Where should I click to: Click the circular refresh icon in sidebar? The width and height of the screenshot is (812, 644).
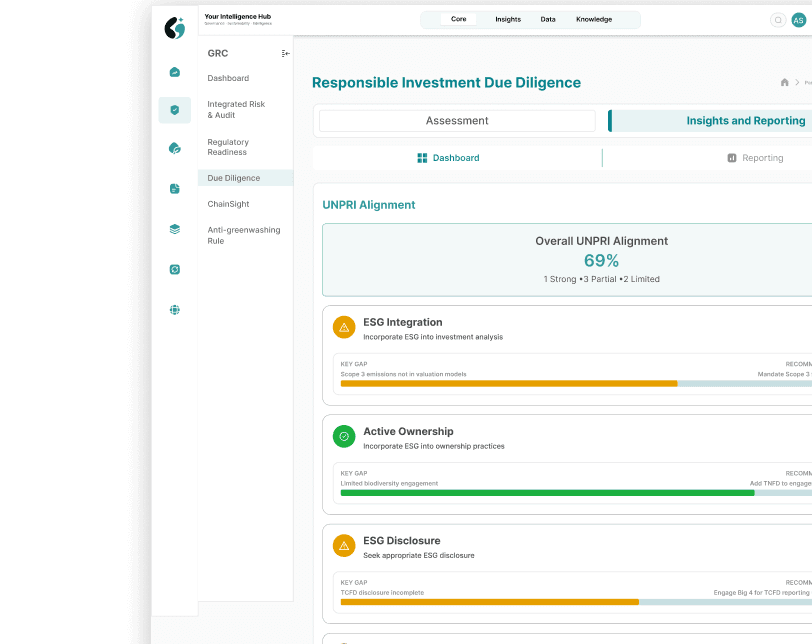[x=175, y=270]
